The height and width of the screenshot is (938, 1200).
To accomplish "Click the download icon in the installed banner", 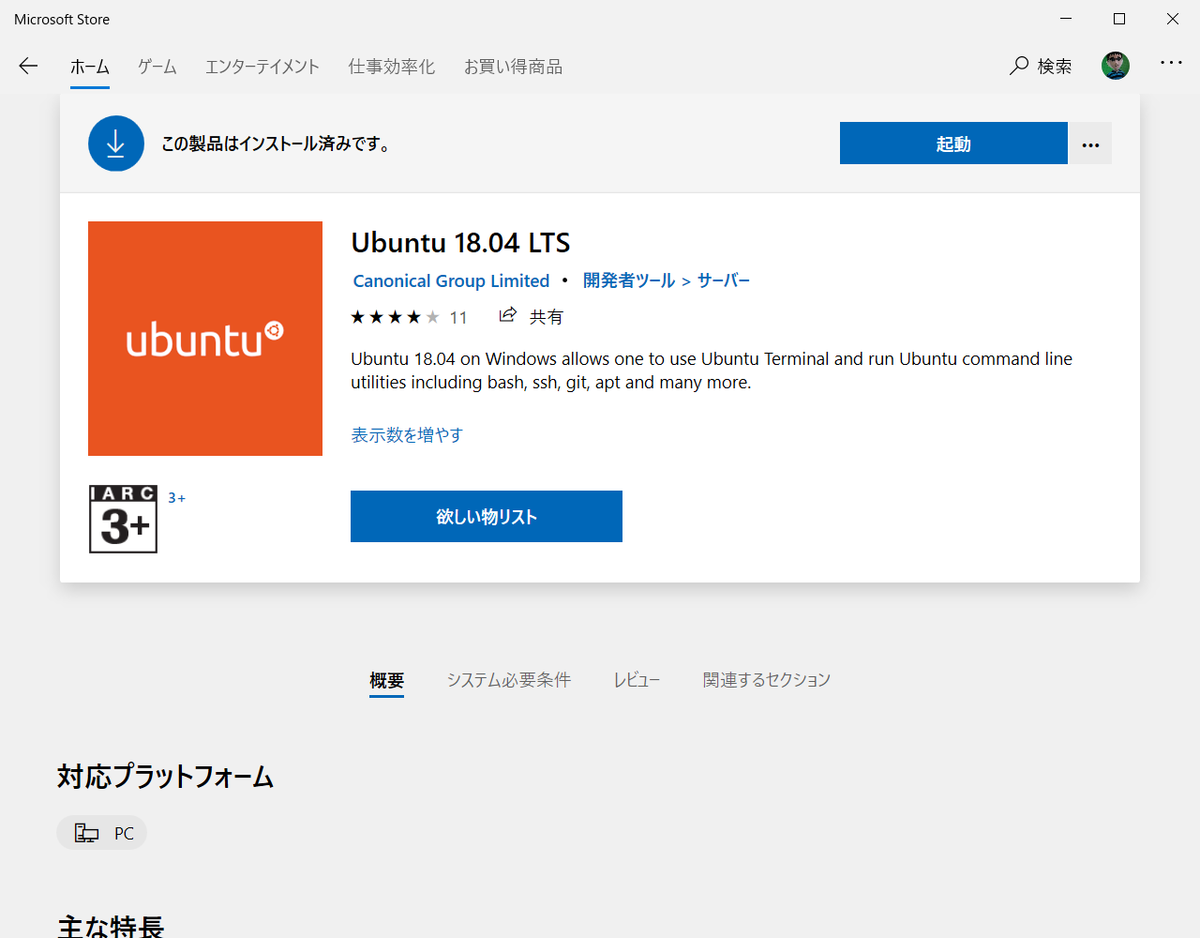I will click(x=116, y=143).
